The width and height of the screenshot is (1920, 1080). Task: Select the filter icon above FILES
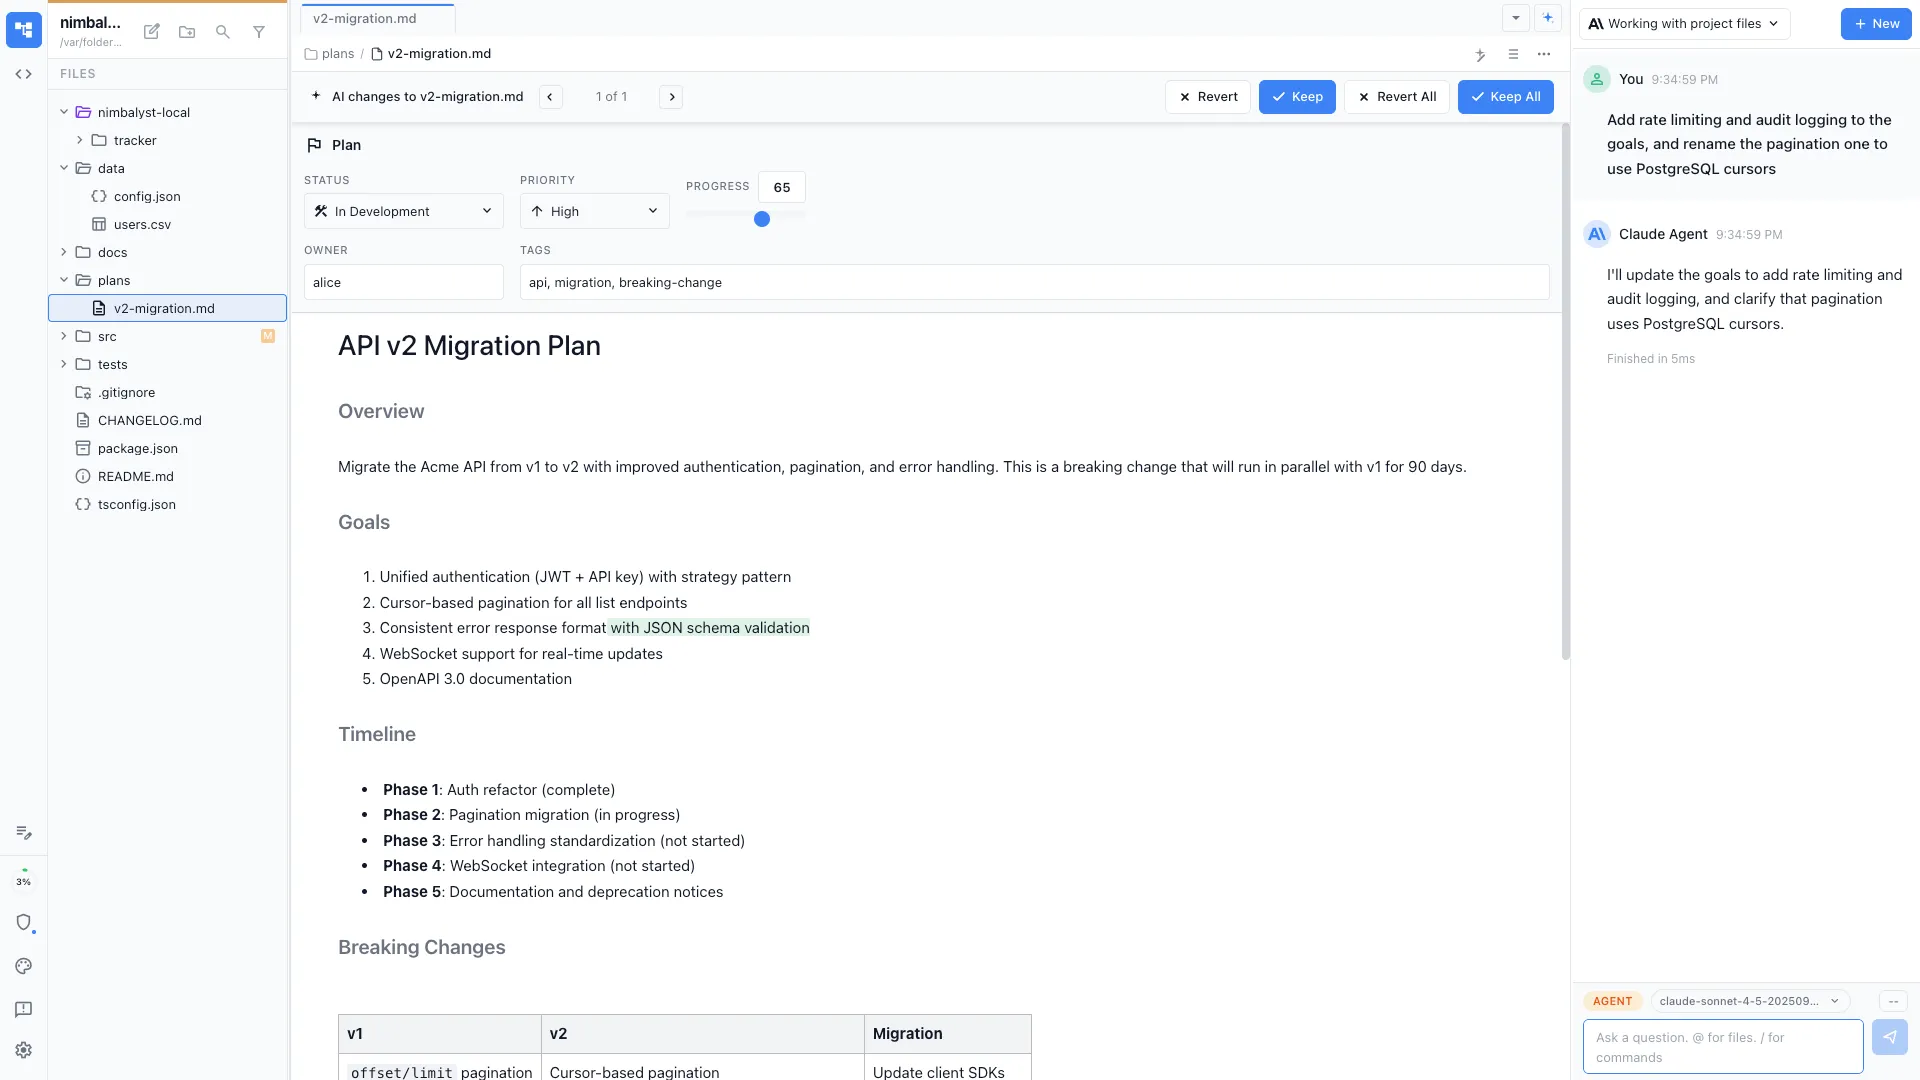click(259, 31)
